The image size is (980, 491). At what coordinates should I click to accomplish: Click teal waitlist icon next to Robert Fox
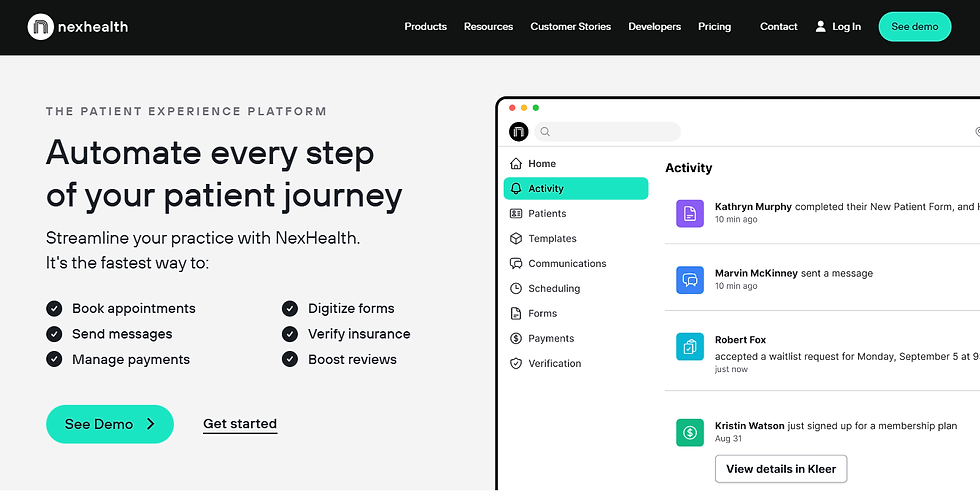(690, 347)
